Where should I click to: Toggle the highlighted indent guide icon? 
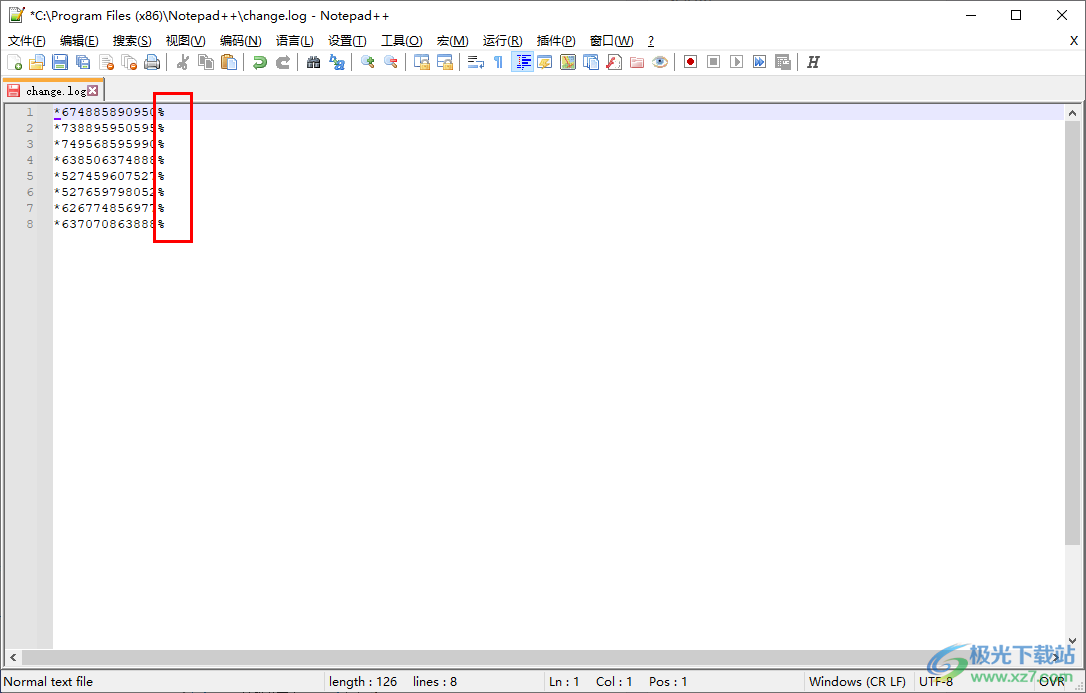coord(522,62)
